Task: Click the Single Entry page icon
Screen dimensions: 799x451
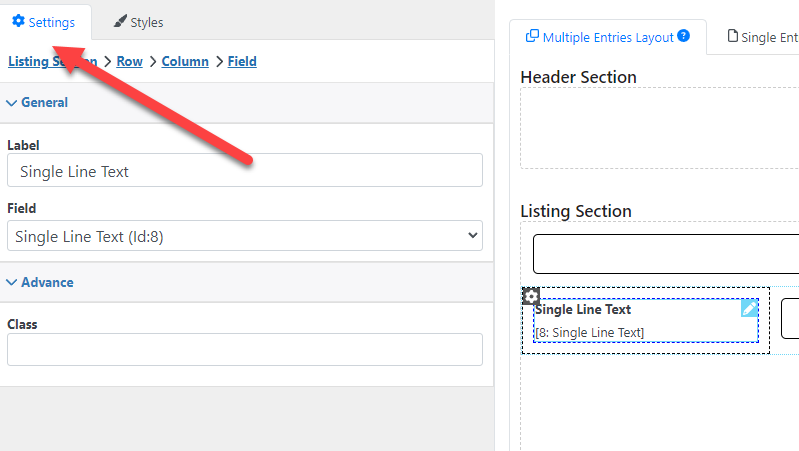Action: [732, 36]
